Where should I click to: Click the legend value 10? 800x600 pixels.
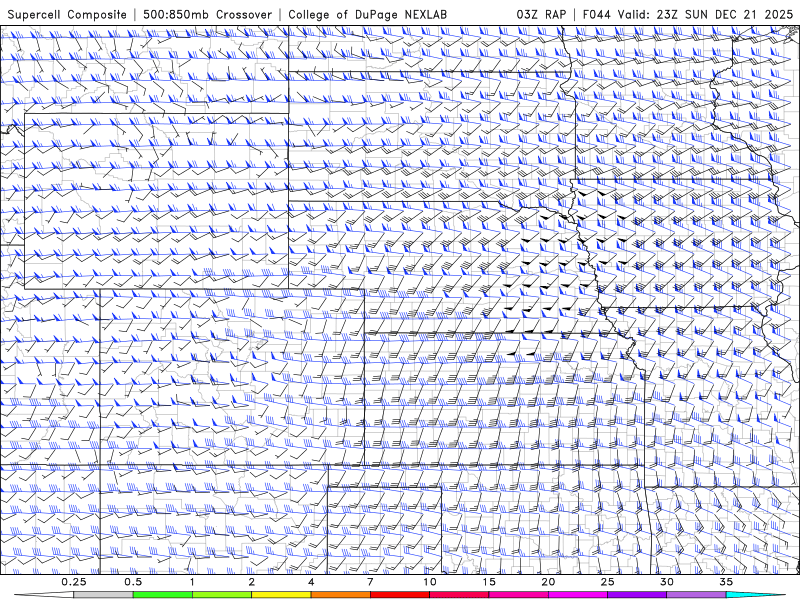[x=430, y=582]
